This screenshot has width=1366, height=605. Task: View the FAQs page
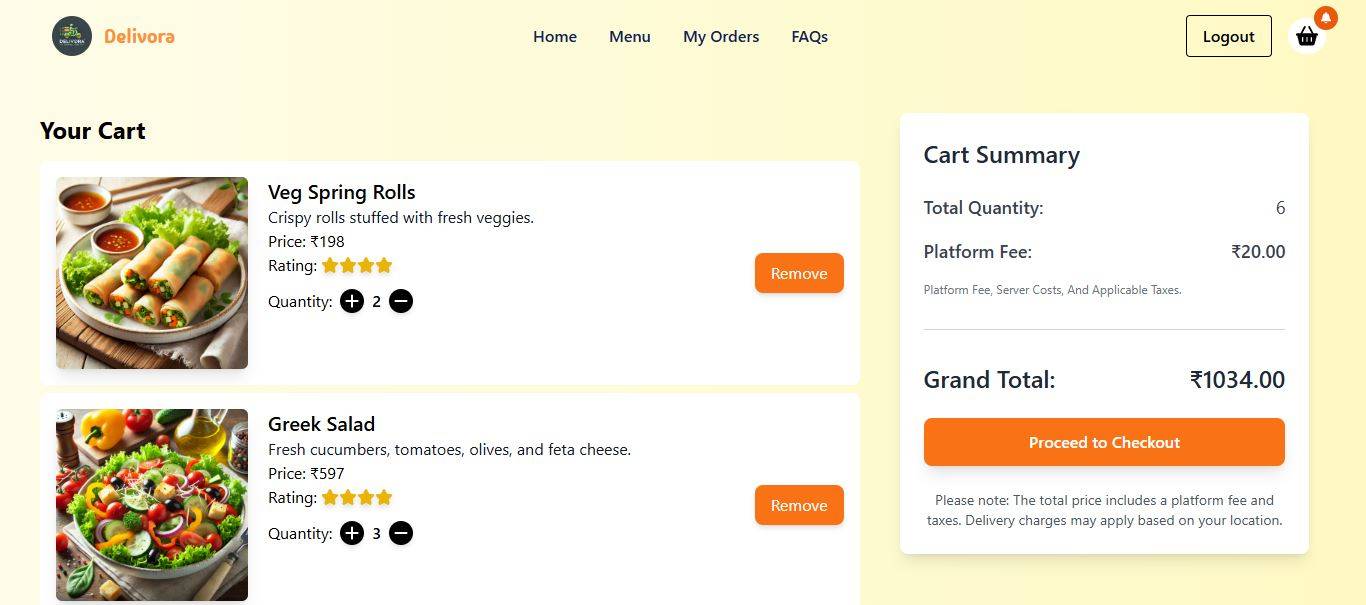pos(809,36)
